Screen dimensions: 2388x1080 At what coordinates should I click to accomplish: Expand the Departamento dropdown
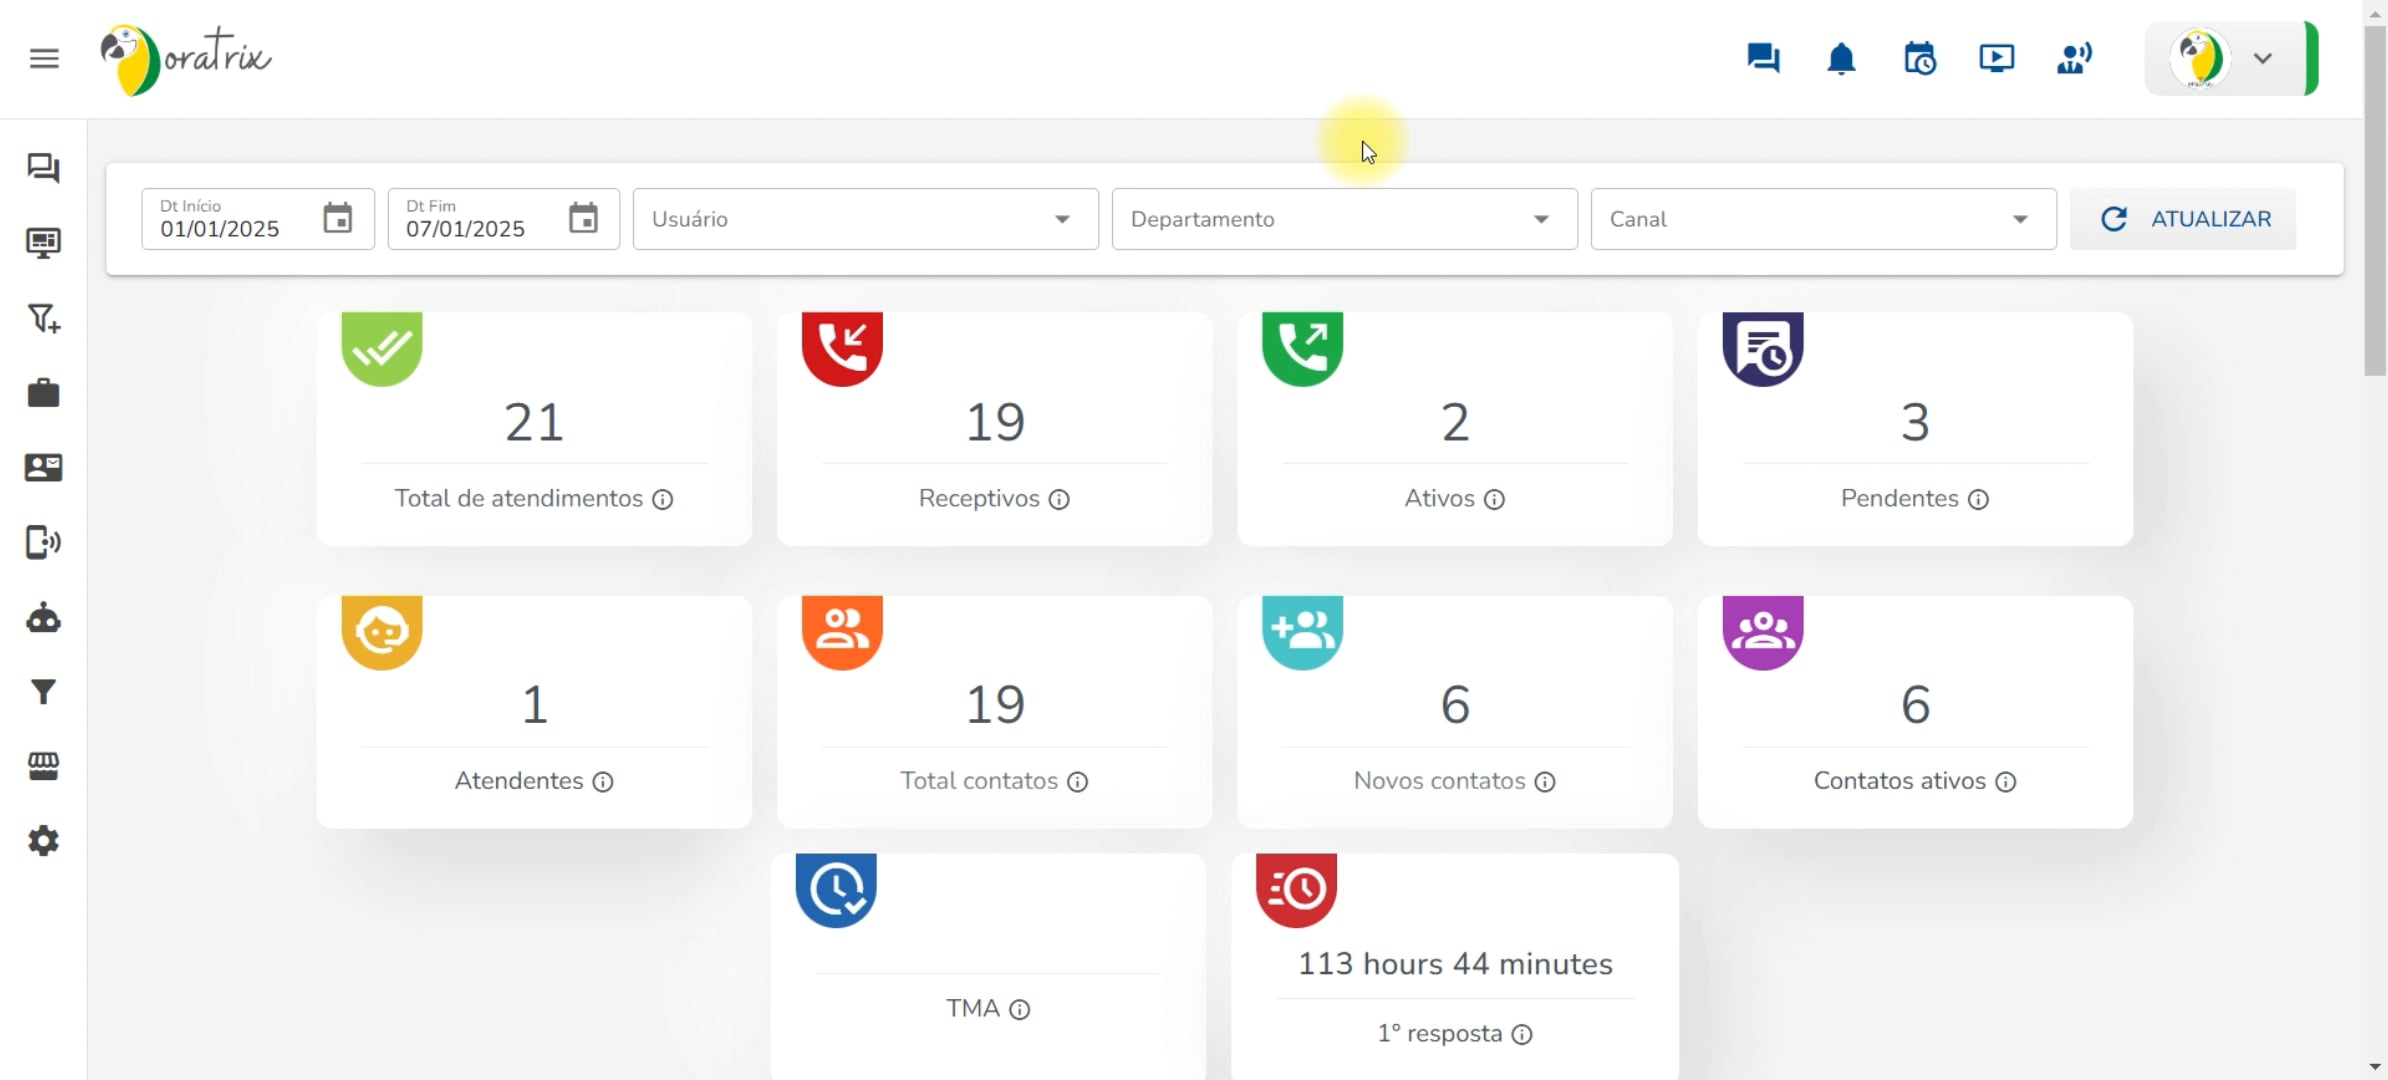1344,219
